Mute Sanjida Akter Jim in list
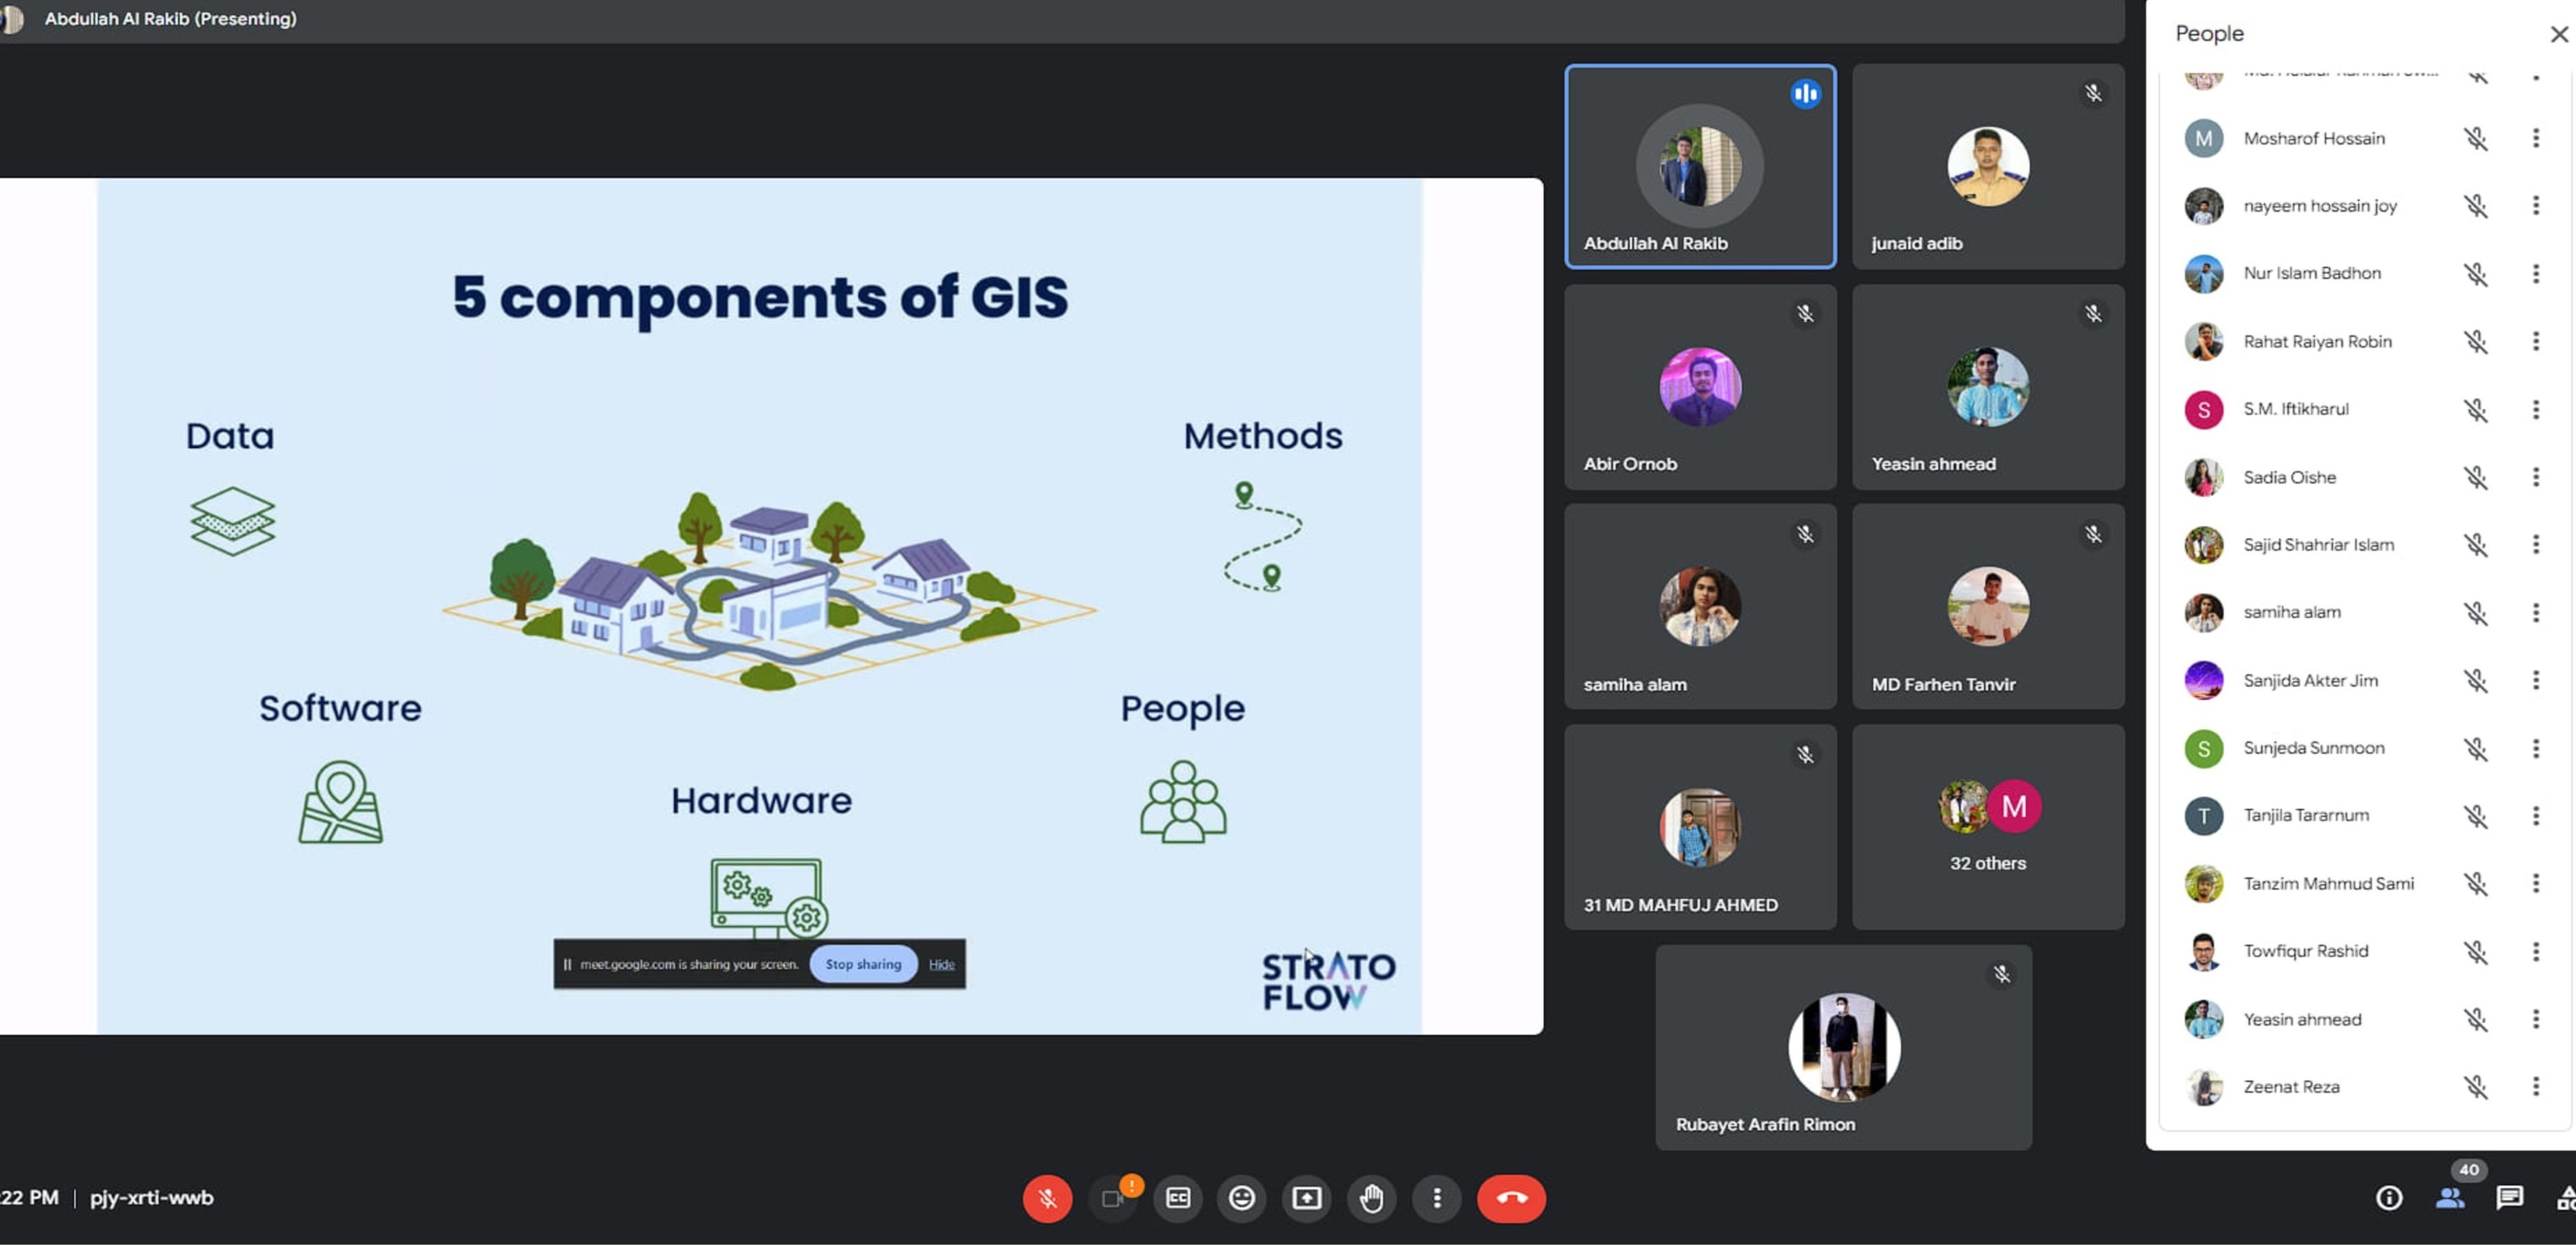This screenshot has height=1246, width=2576. tap(2475, 680)
